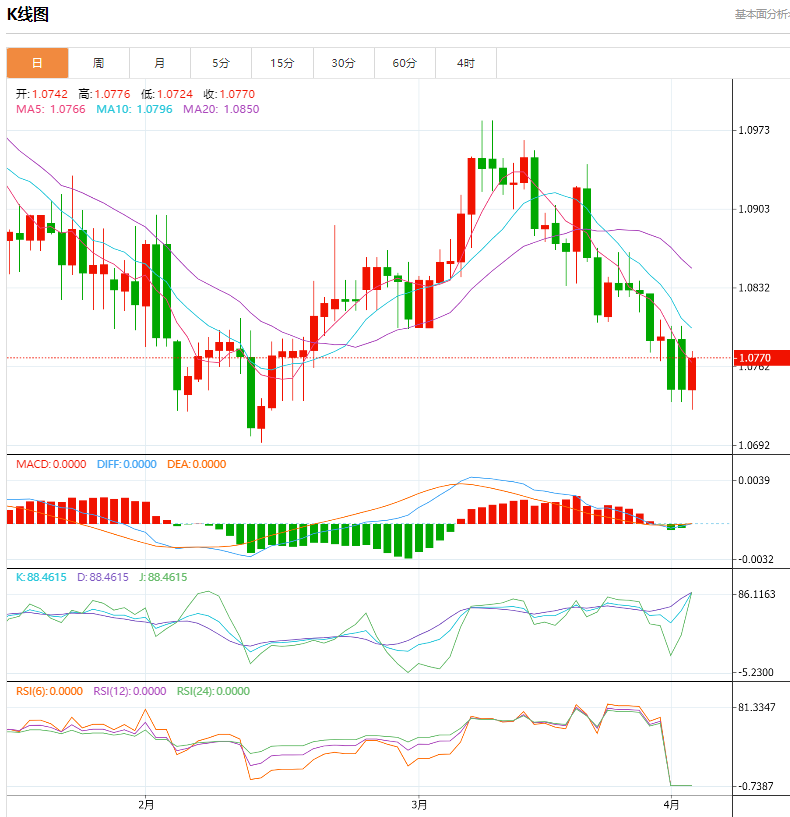Switch to the 4时 interval tab
The width and height of the screenshot is (790, 817).
(x=465, y=63)
